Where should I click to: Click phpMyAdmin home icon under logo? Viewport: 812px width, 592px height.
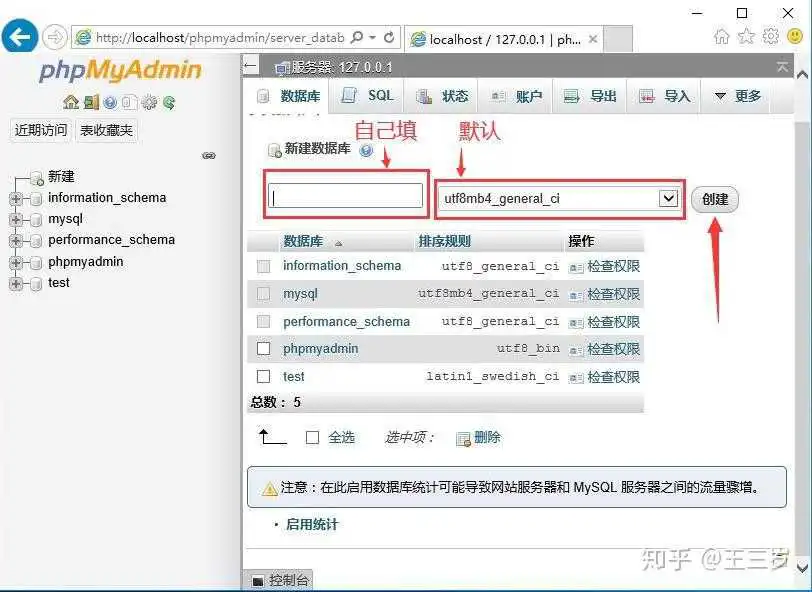pyautogui.click(x=70, y=103)
